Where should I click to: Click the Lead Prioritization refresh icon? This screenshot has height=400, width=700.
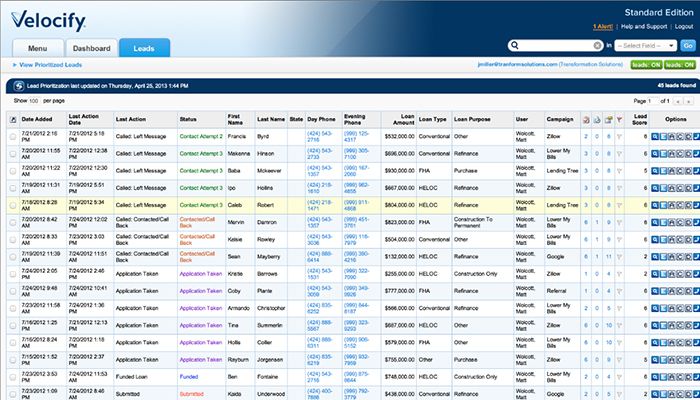click(x=18, y=86)
